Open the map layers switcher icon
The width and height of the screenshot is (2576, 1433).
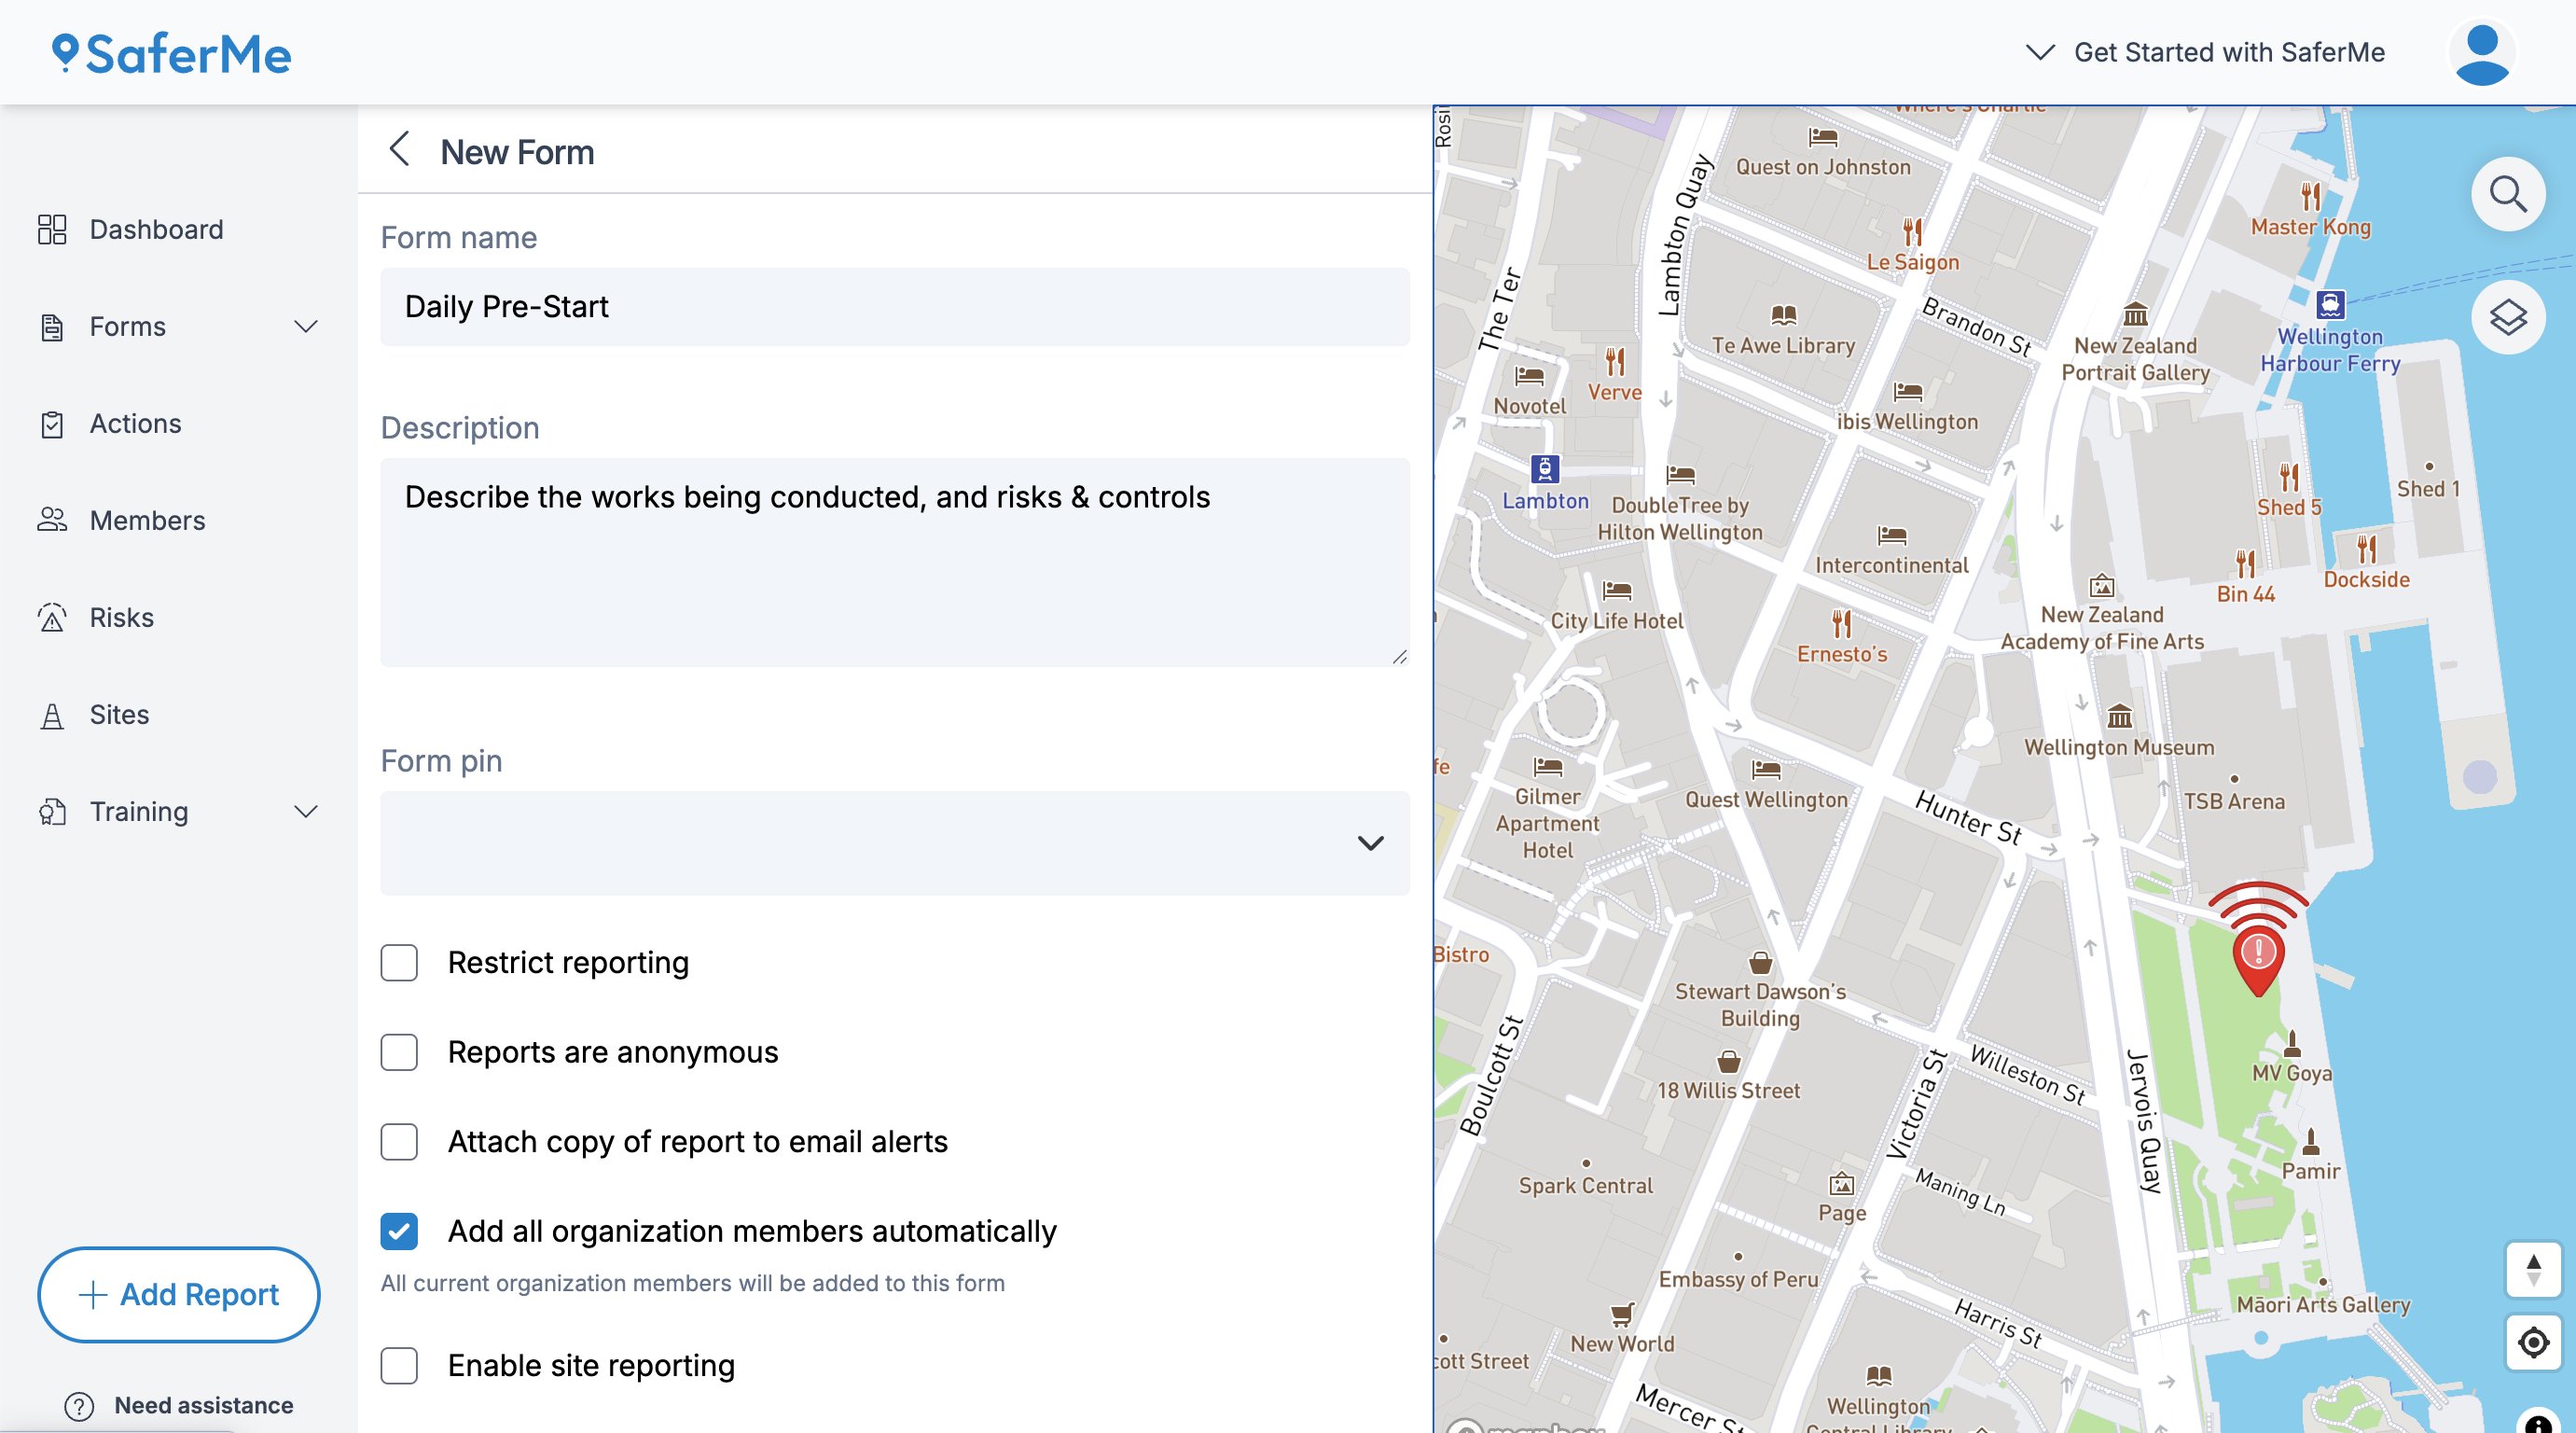click(2508, 317)
